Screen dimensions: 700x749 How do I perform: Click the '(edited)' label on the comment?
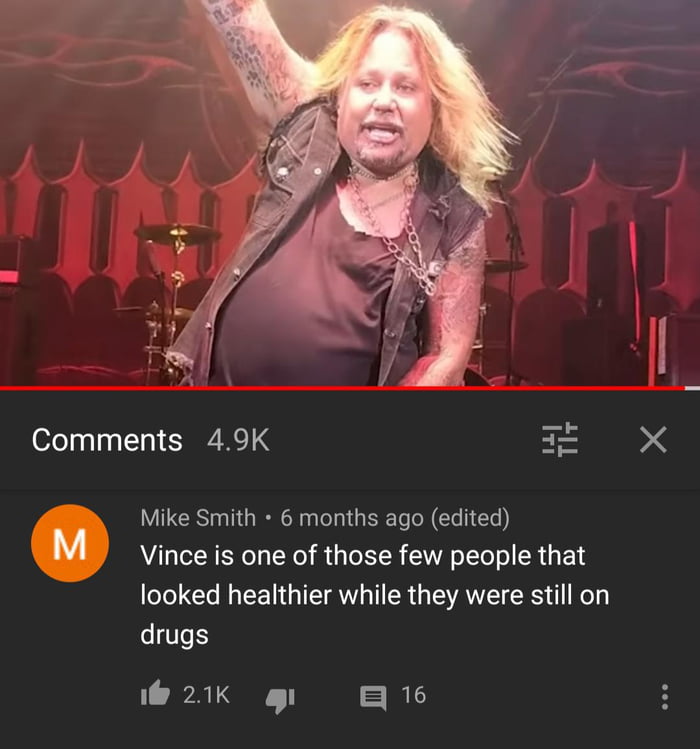[470, 518]
